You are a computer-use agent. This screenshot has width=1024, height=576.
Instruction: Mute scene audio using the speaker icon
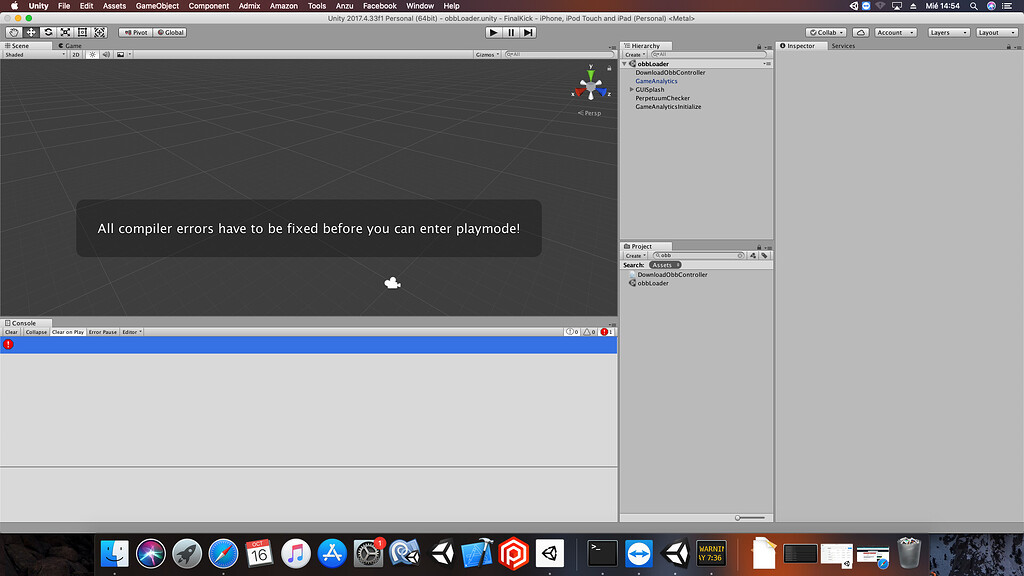(105, 54)
